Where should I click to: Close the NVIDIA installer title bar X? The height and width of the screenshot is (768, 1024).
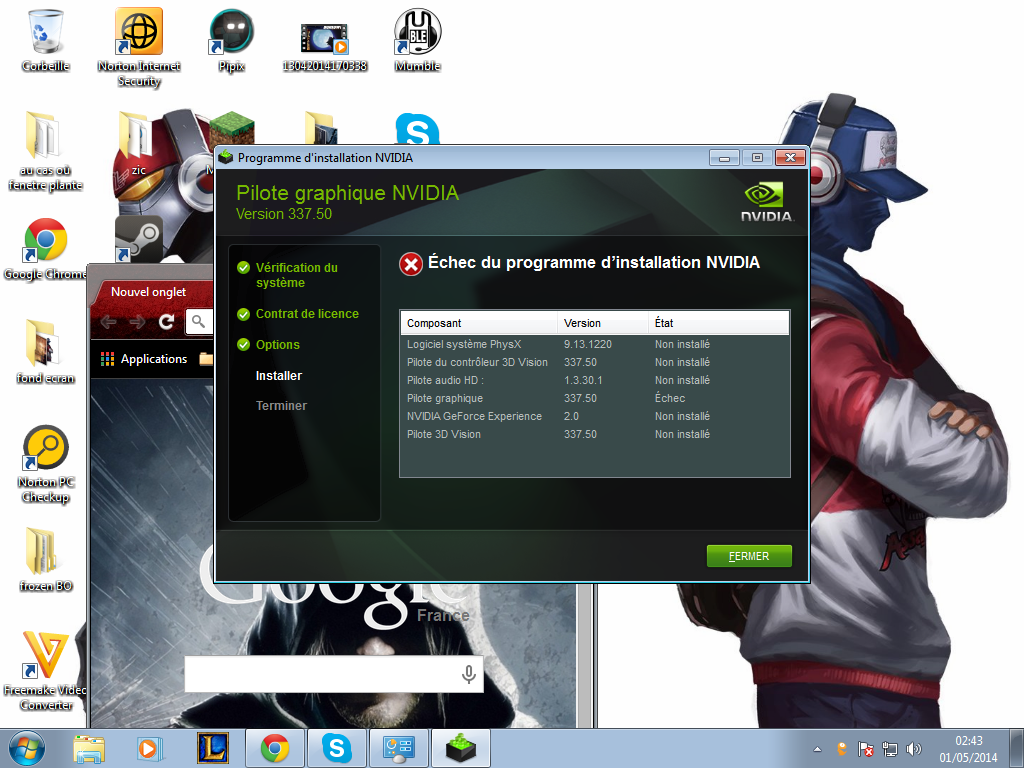tap(790, 158)
